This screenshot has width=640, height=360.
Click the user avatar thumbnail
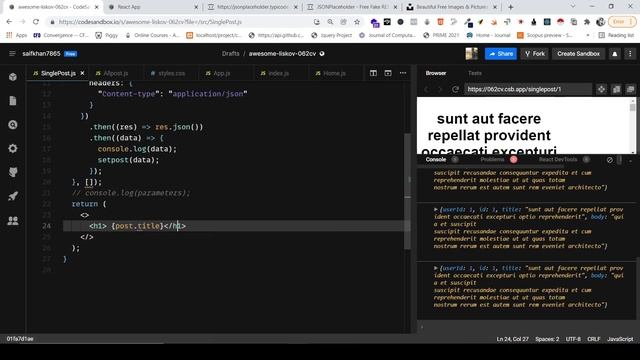tap(471, 53)
